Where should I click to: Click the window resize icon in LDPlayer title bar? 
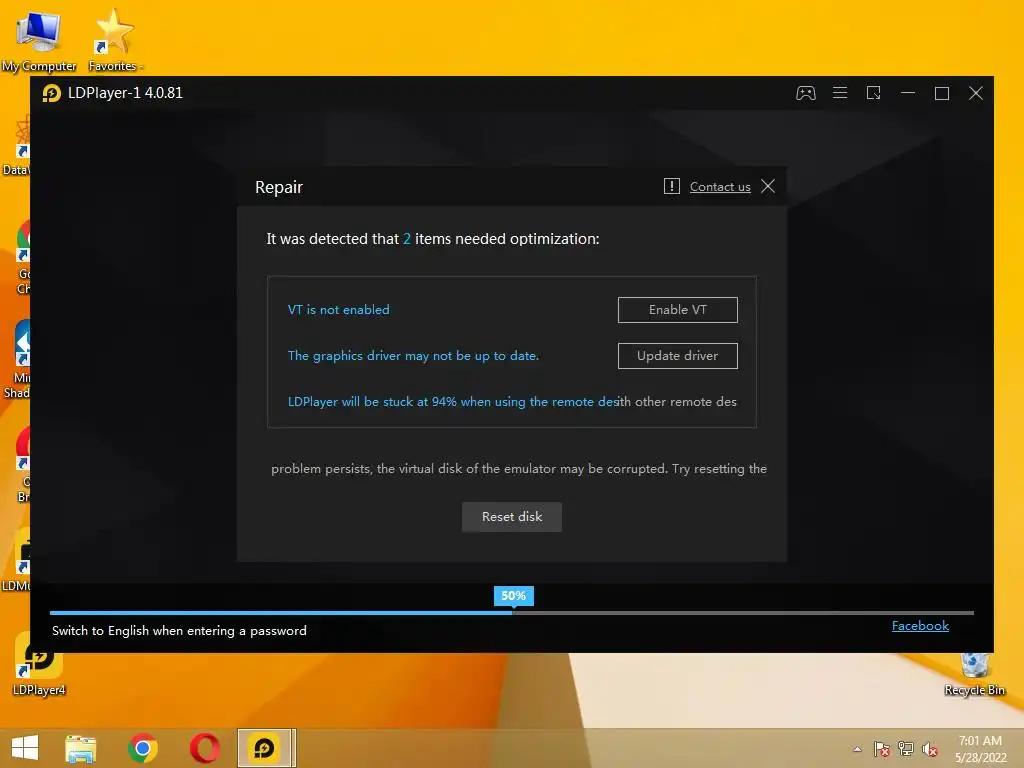pyautogui.click(x=873, y=93)
